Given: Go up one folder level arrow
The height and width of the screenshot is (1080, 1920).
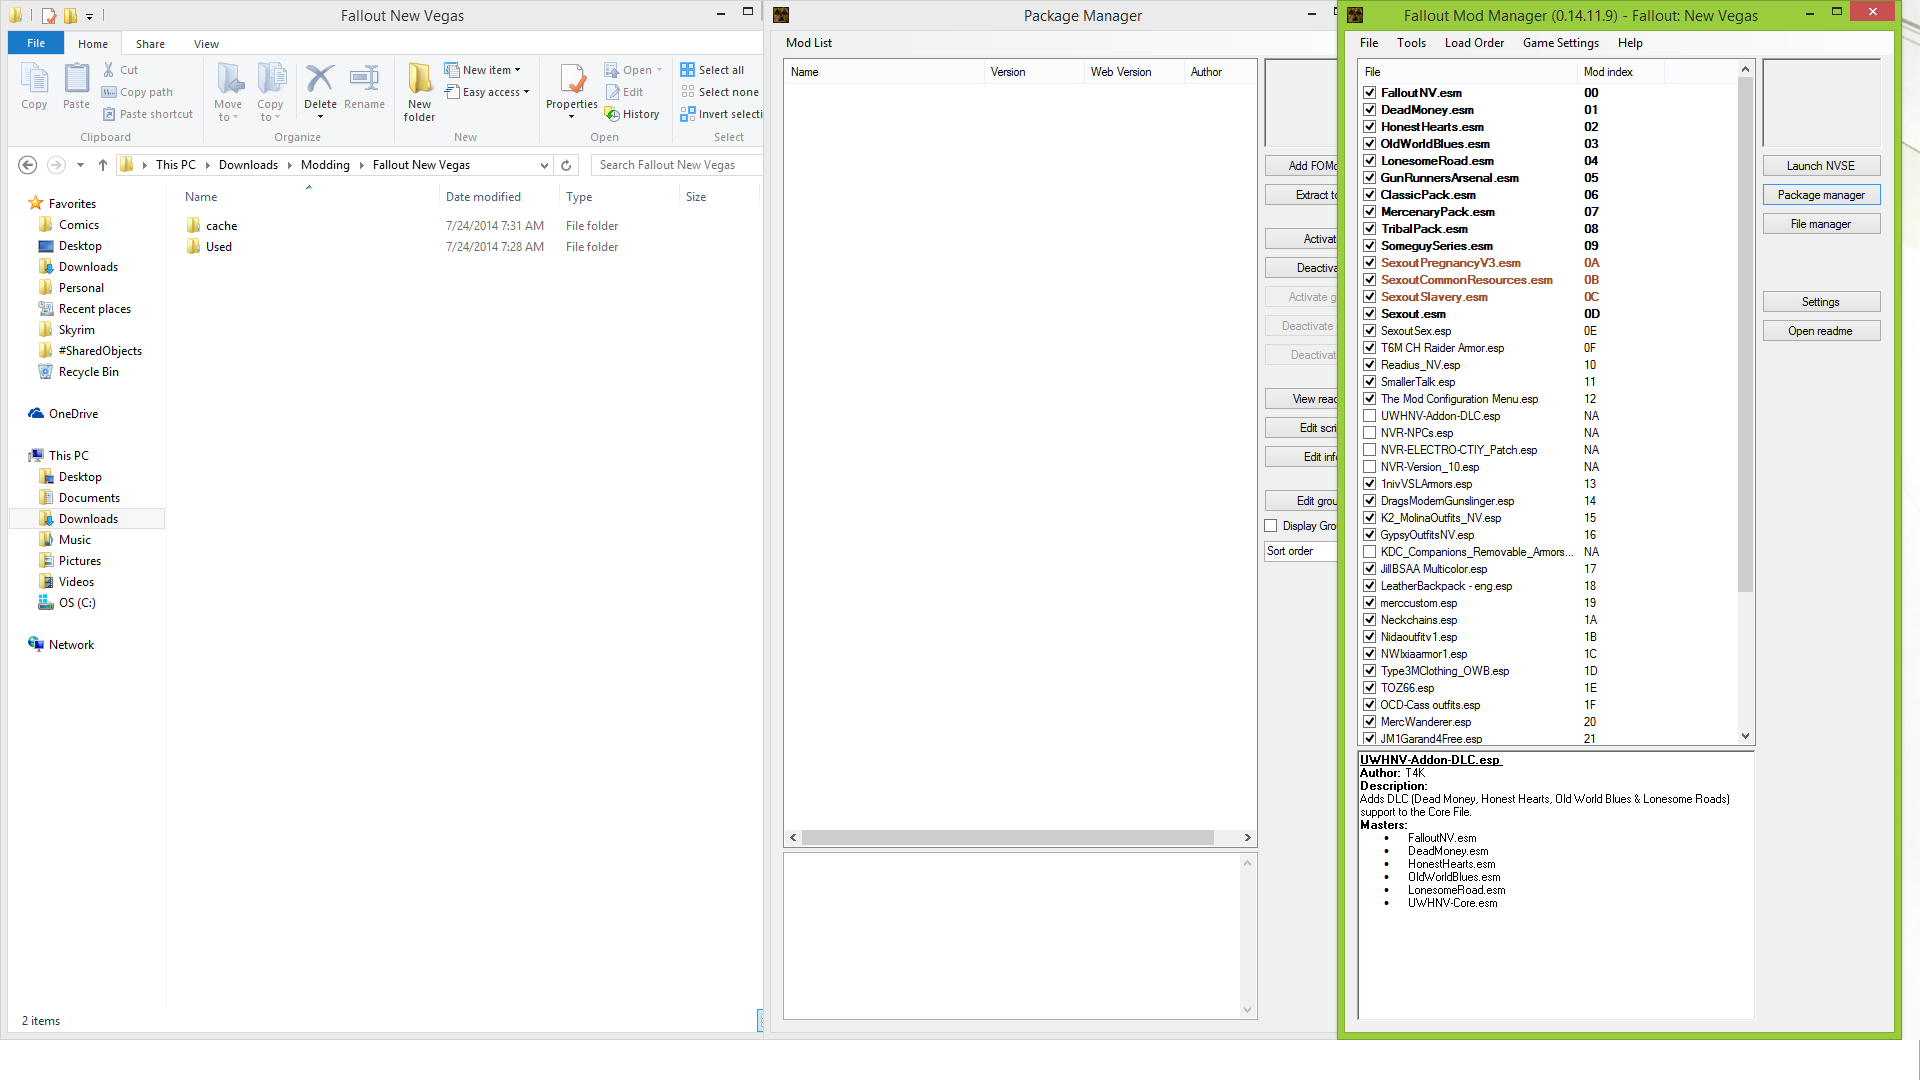Looking at the screenshot, I should [x=103, y=165].
